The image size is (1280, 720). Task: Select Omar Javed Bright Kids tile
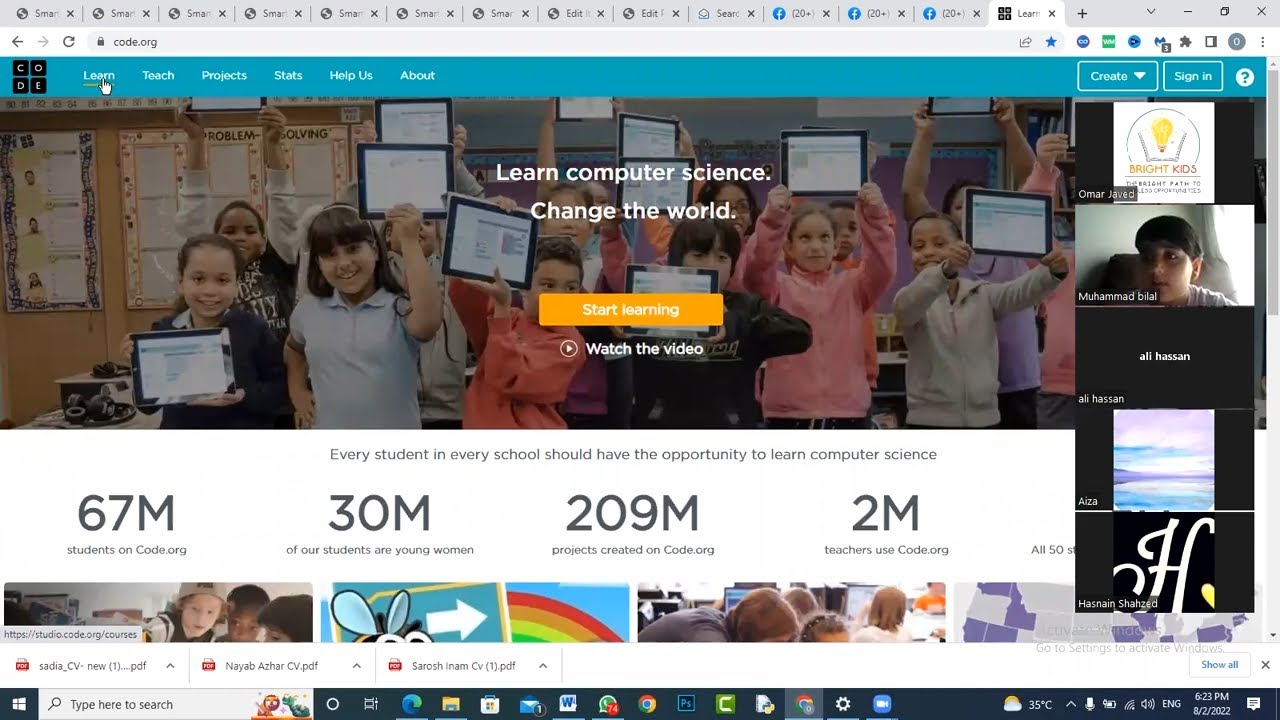pyautogui.click(x=1164, y=153)
